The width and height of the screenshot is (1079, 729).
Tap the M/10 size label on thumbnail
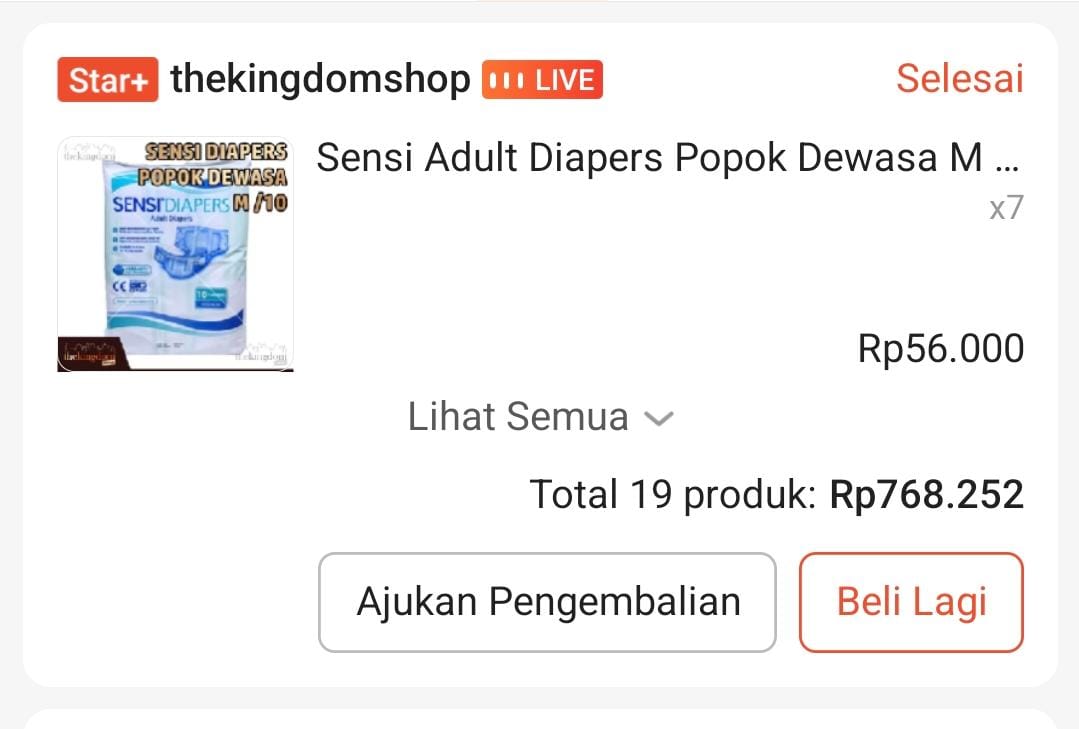(260, 202)
